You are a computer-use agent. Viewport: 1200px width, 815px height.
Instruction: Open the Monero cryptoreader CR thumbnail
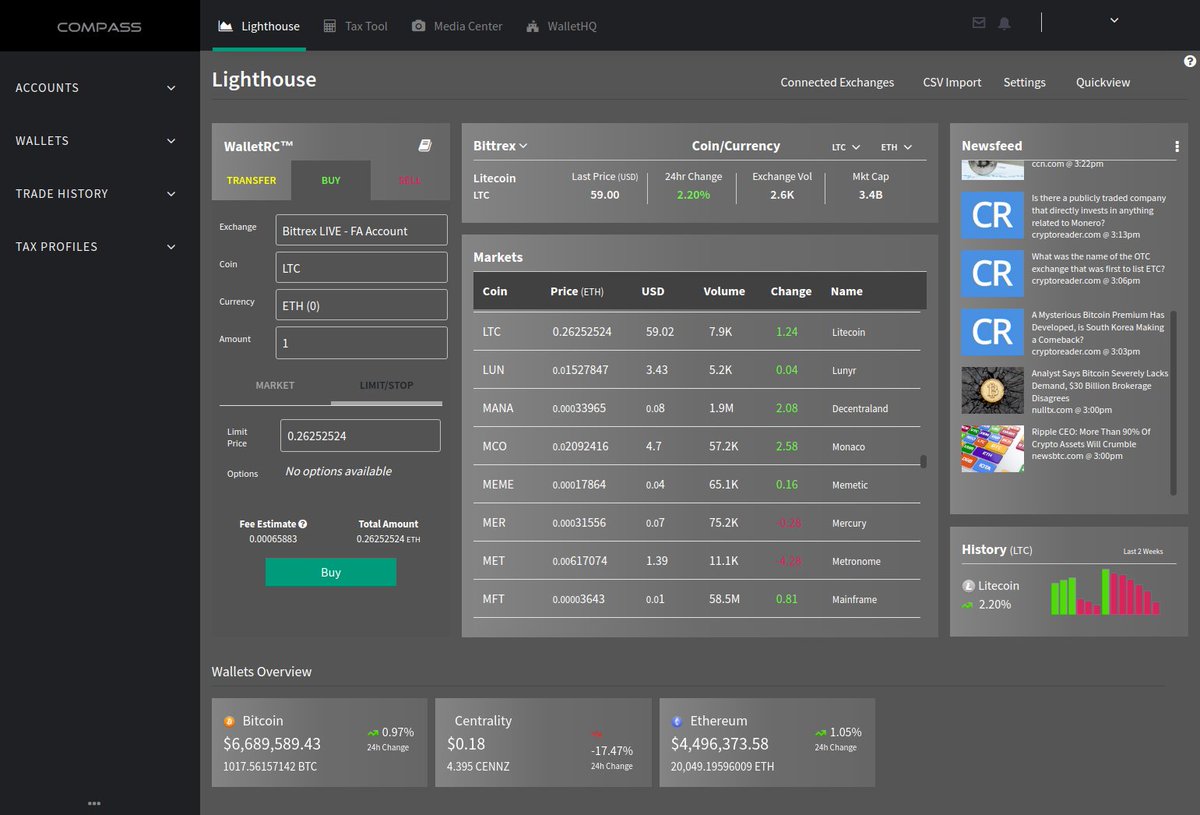pos(992,215)
